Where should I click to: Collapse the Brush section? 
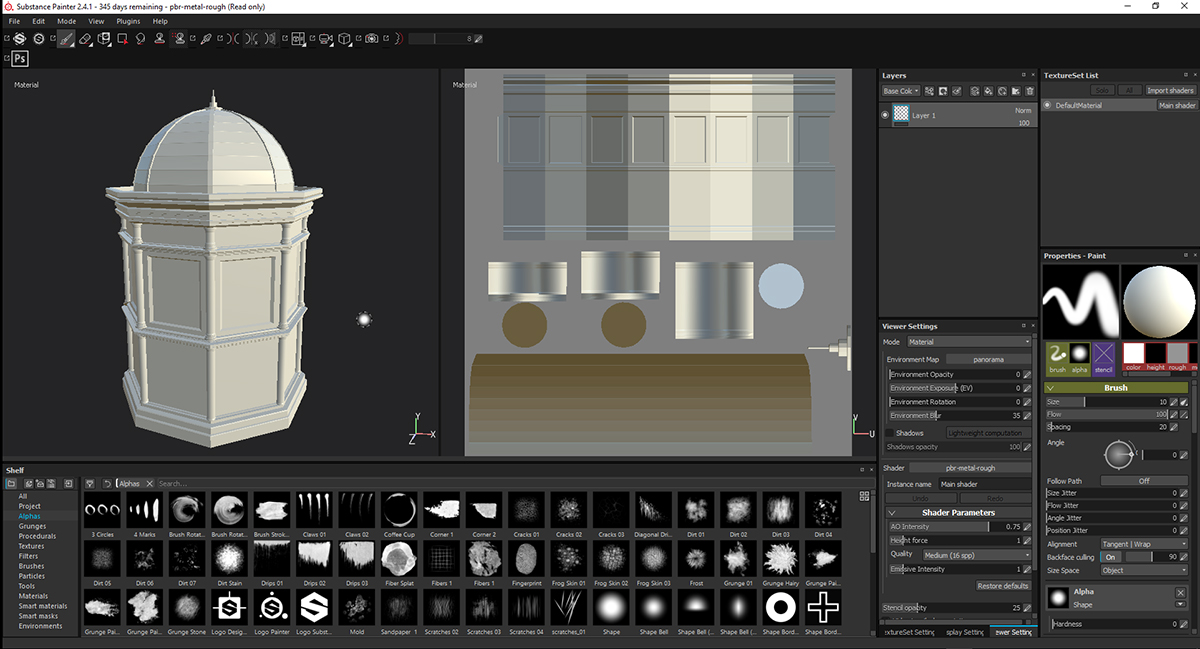pos(1051,388)
